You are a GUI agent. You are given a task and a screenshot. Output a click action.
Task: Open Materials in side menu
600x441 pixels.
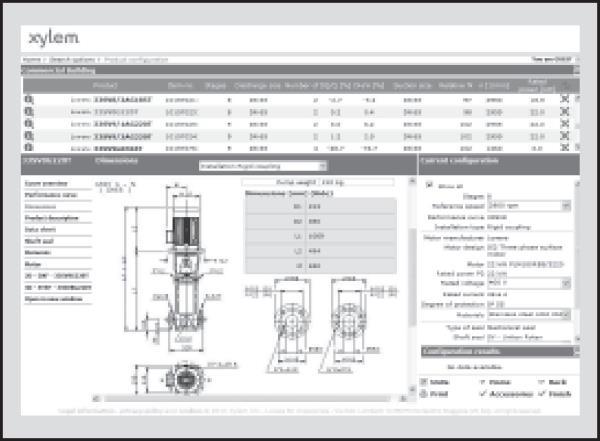tap(38, 253)
